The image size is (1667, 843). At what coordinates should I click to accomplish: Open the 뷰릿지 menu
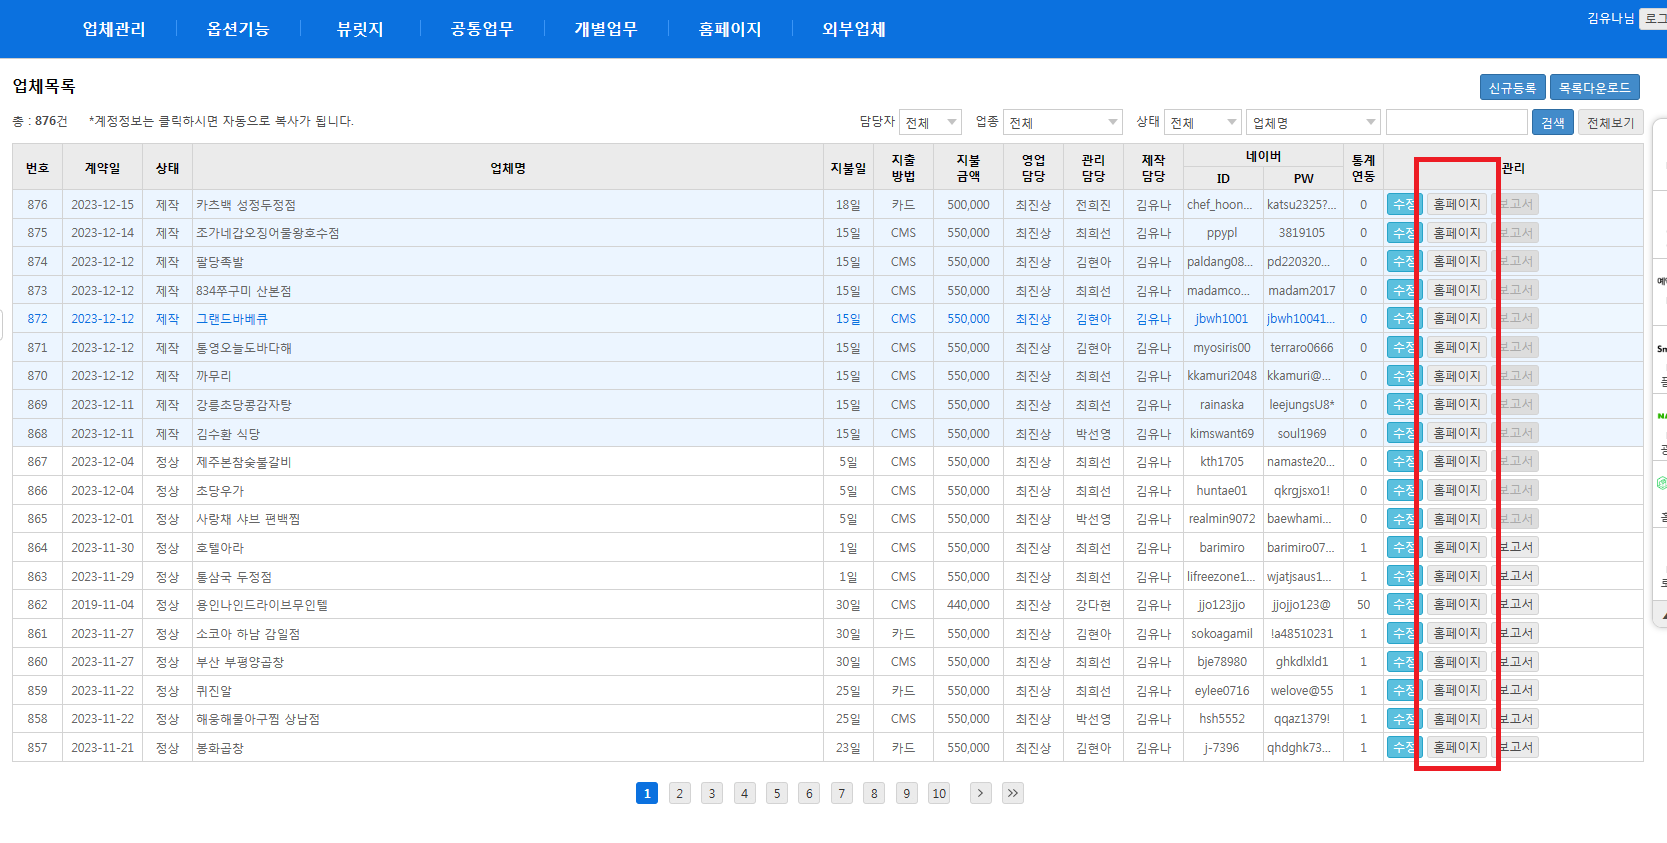360,29
